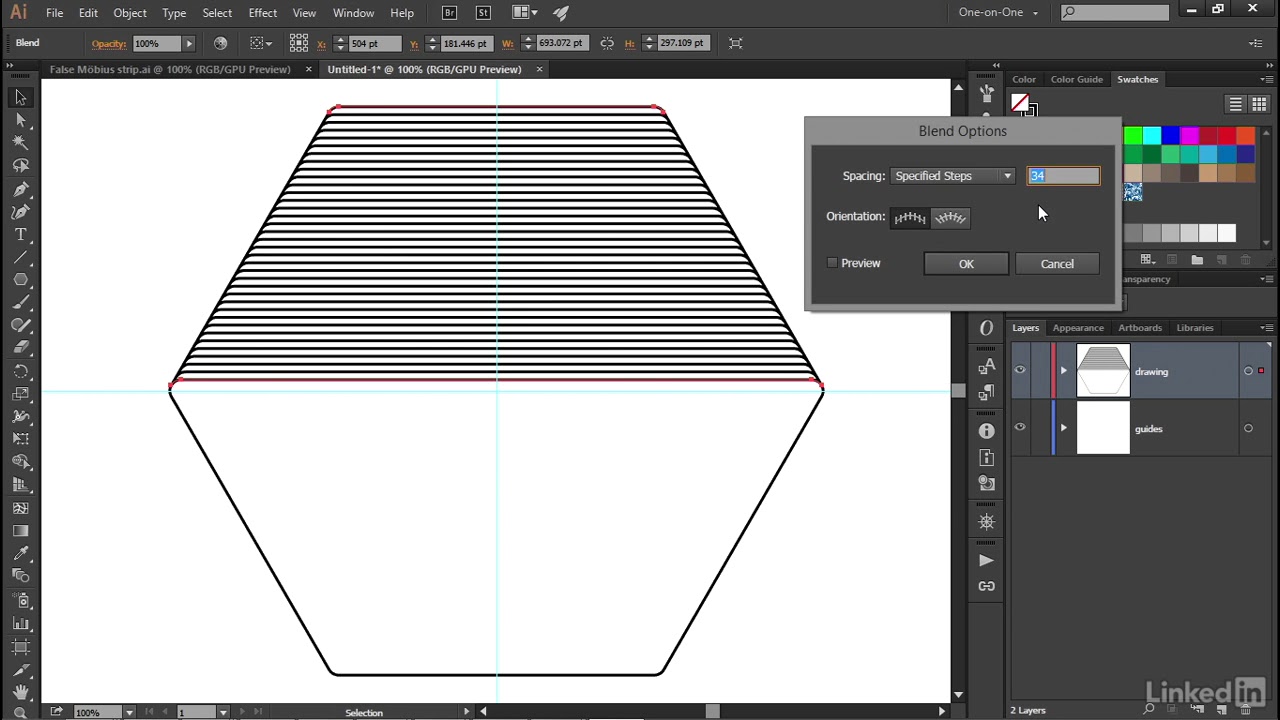Switch Swatches panel to thumbnail view

[1258, 104]
